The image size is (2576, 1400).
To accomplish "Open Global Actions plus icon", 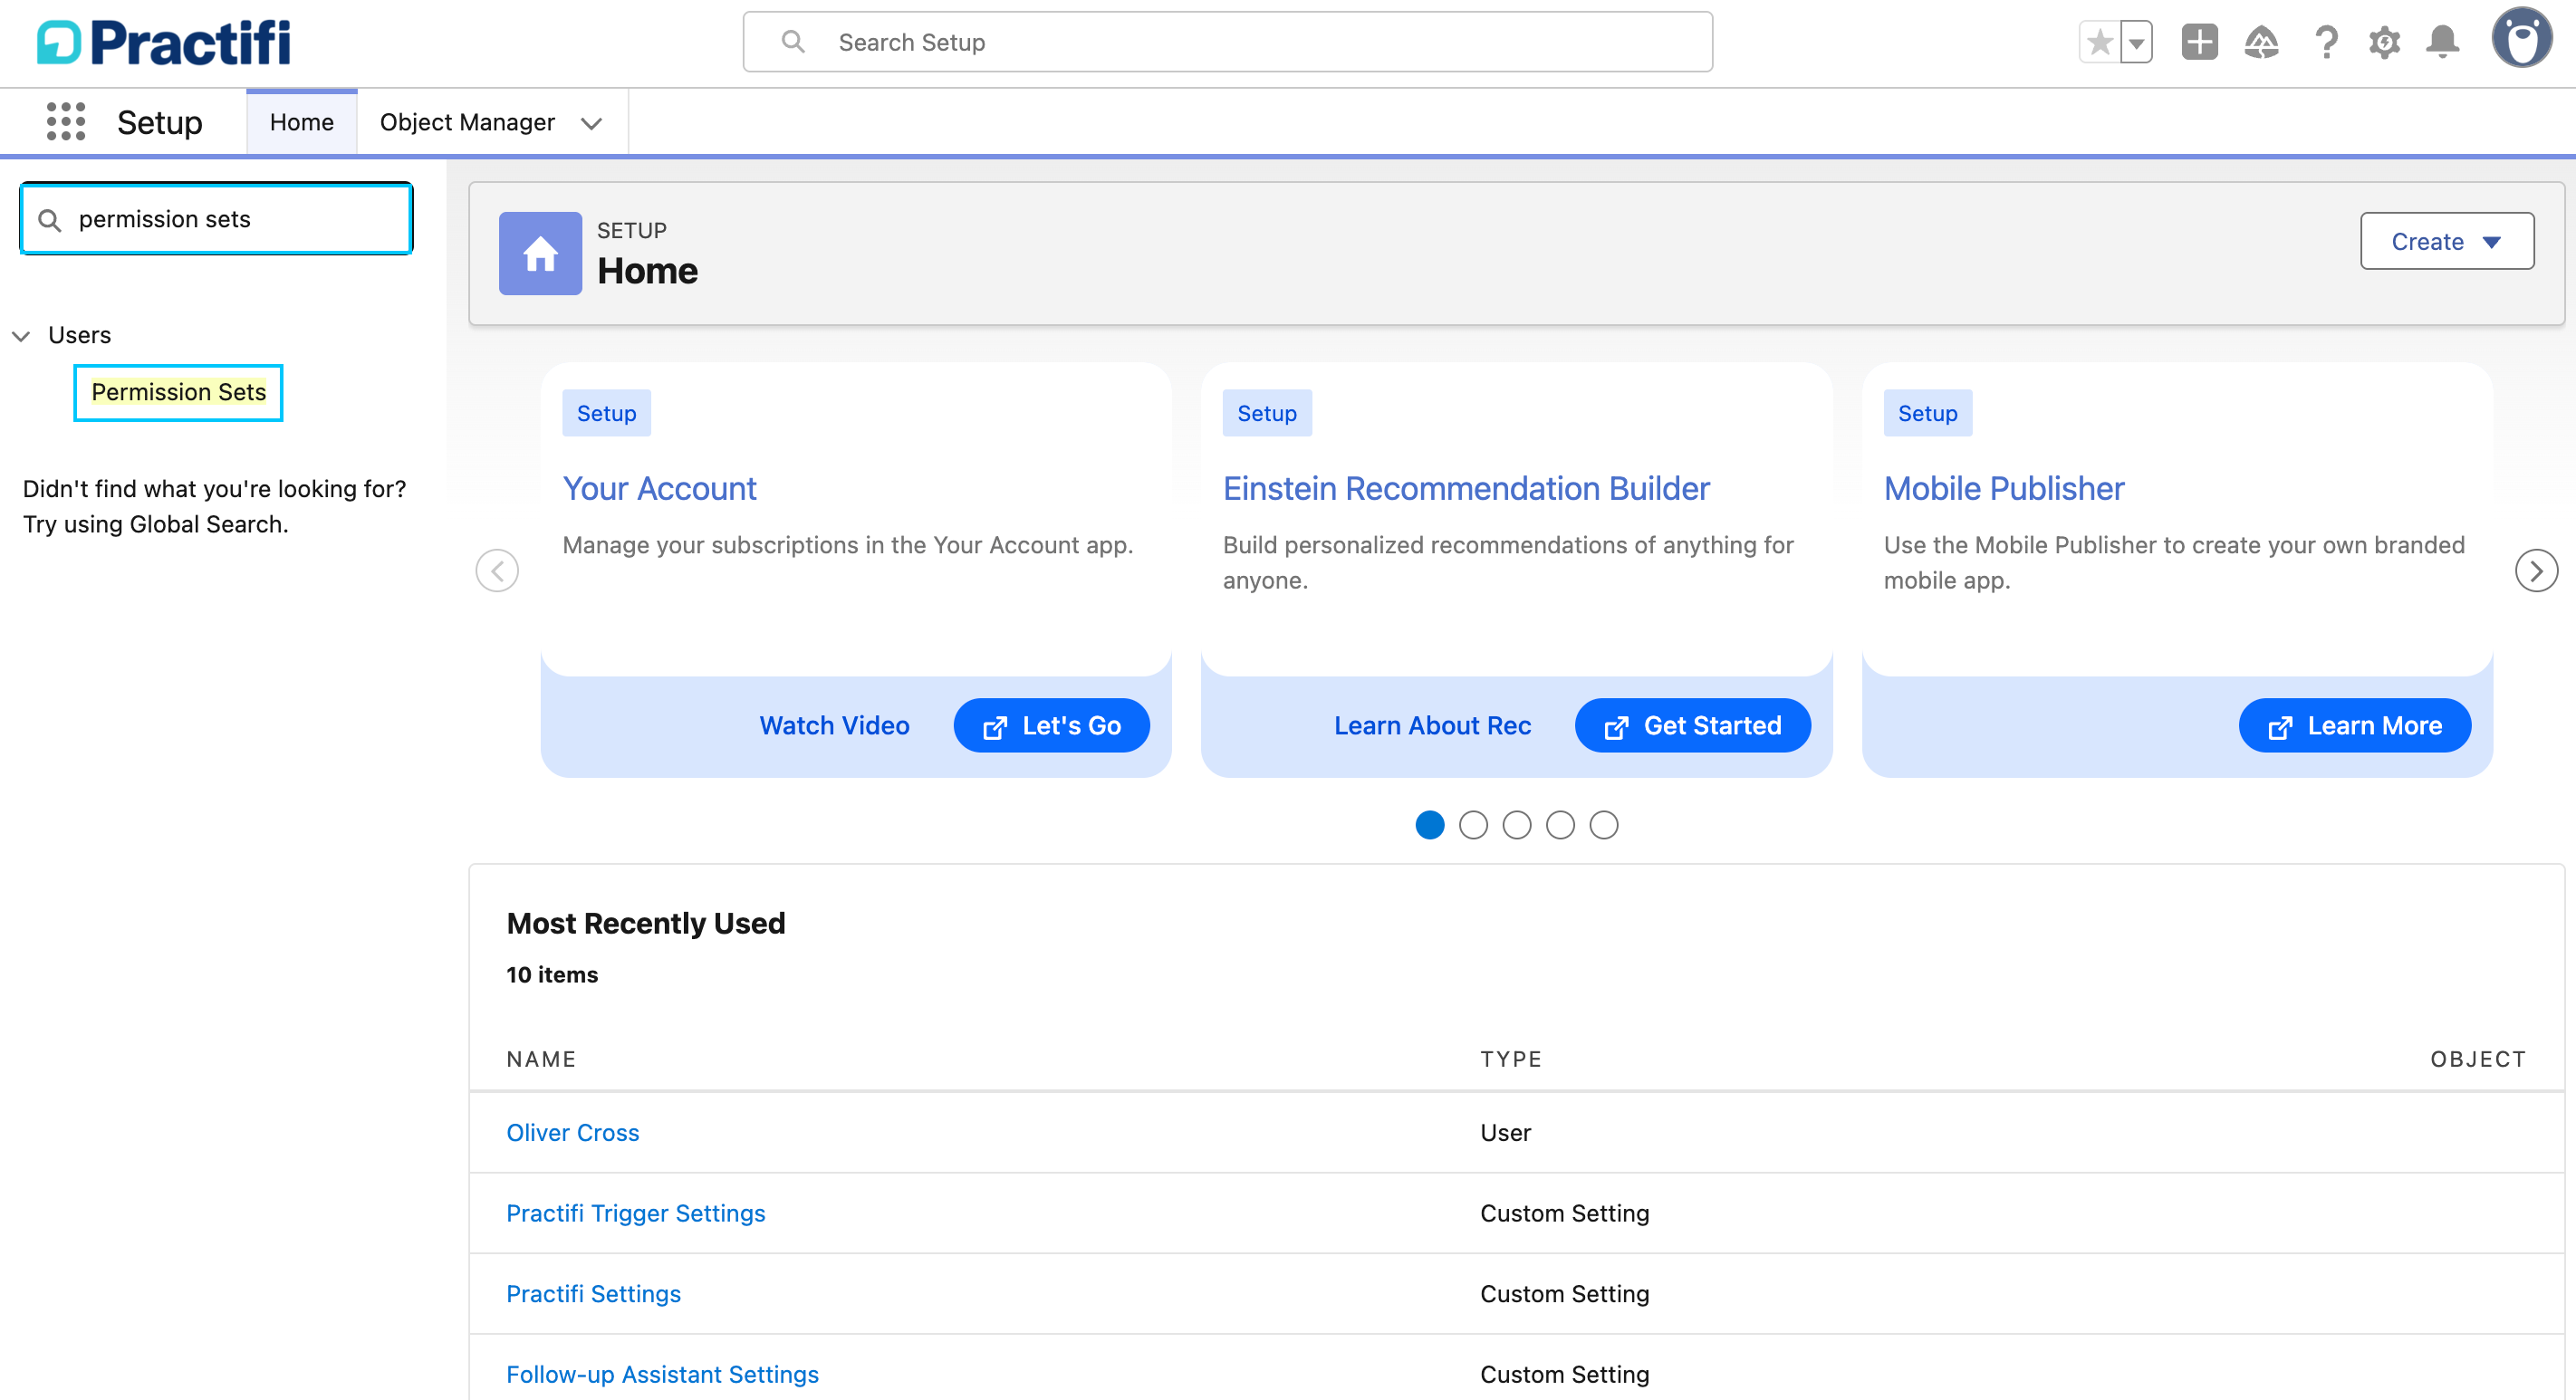I will (x=2199, y=42).
